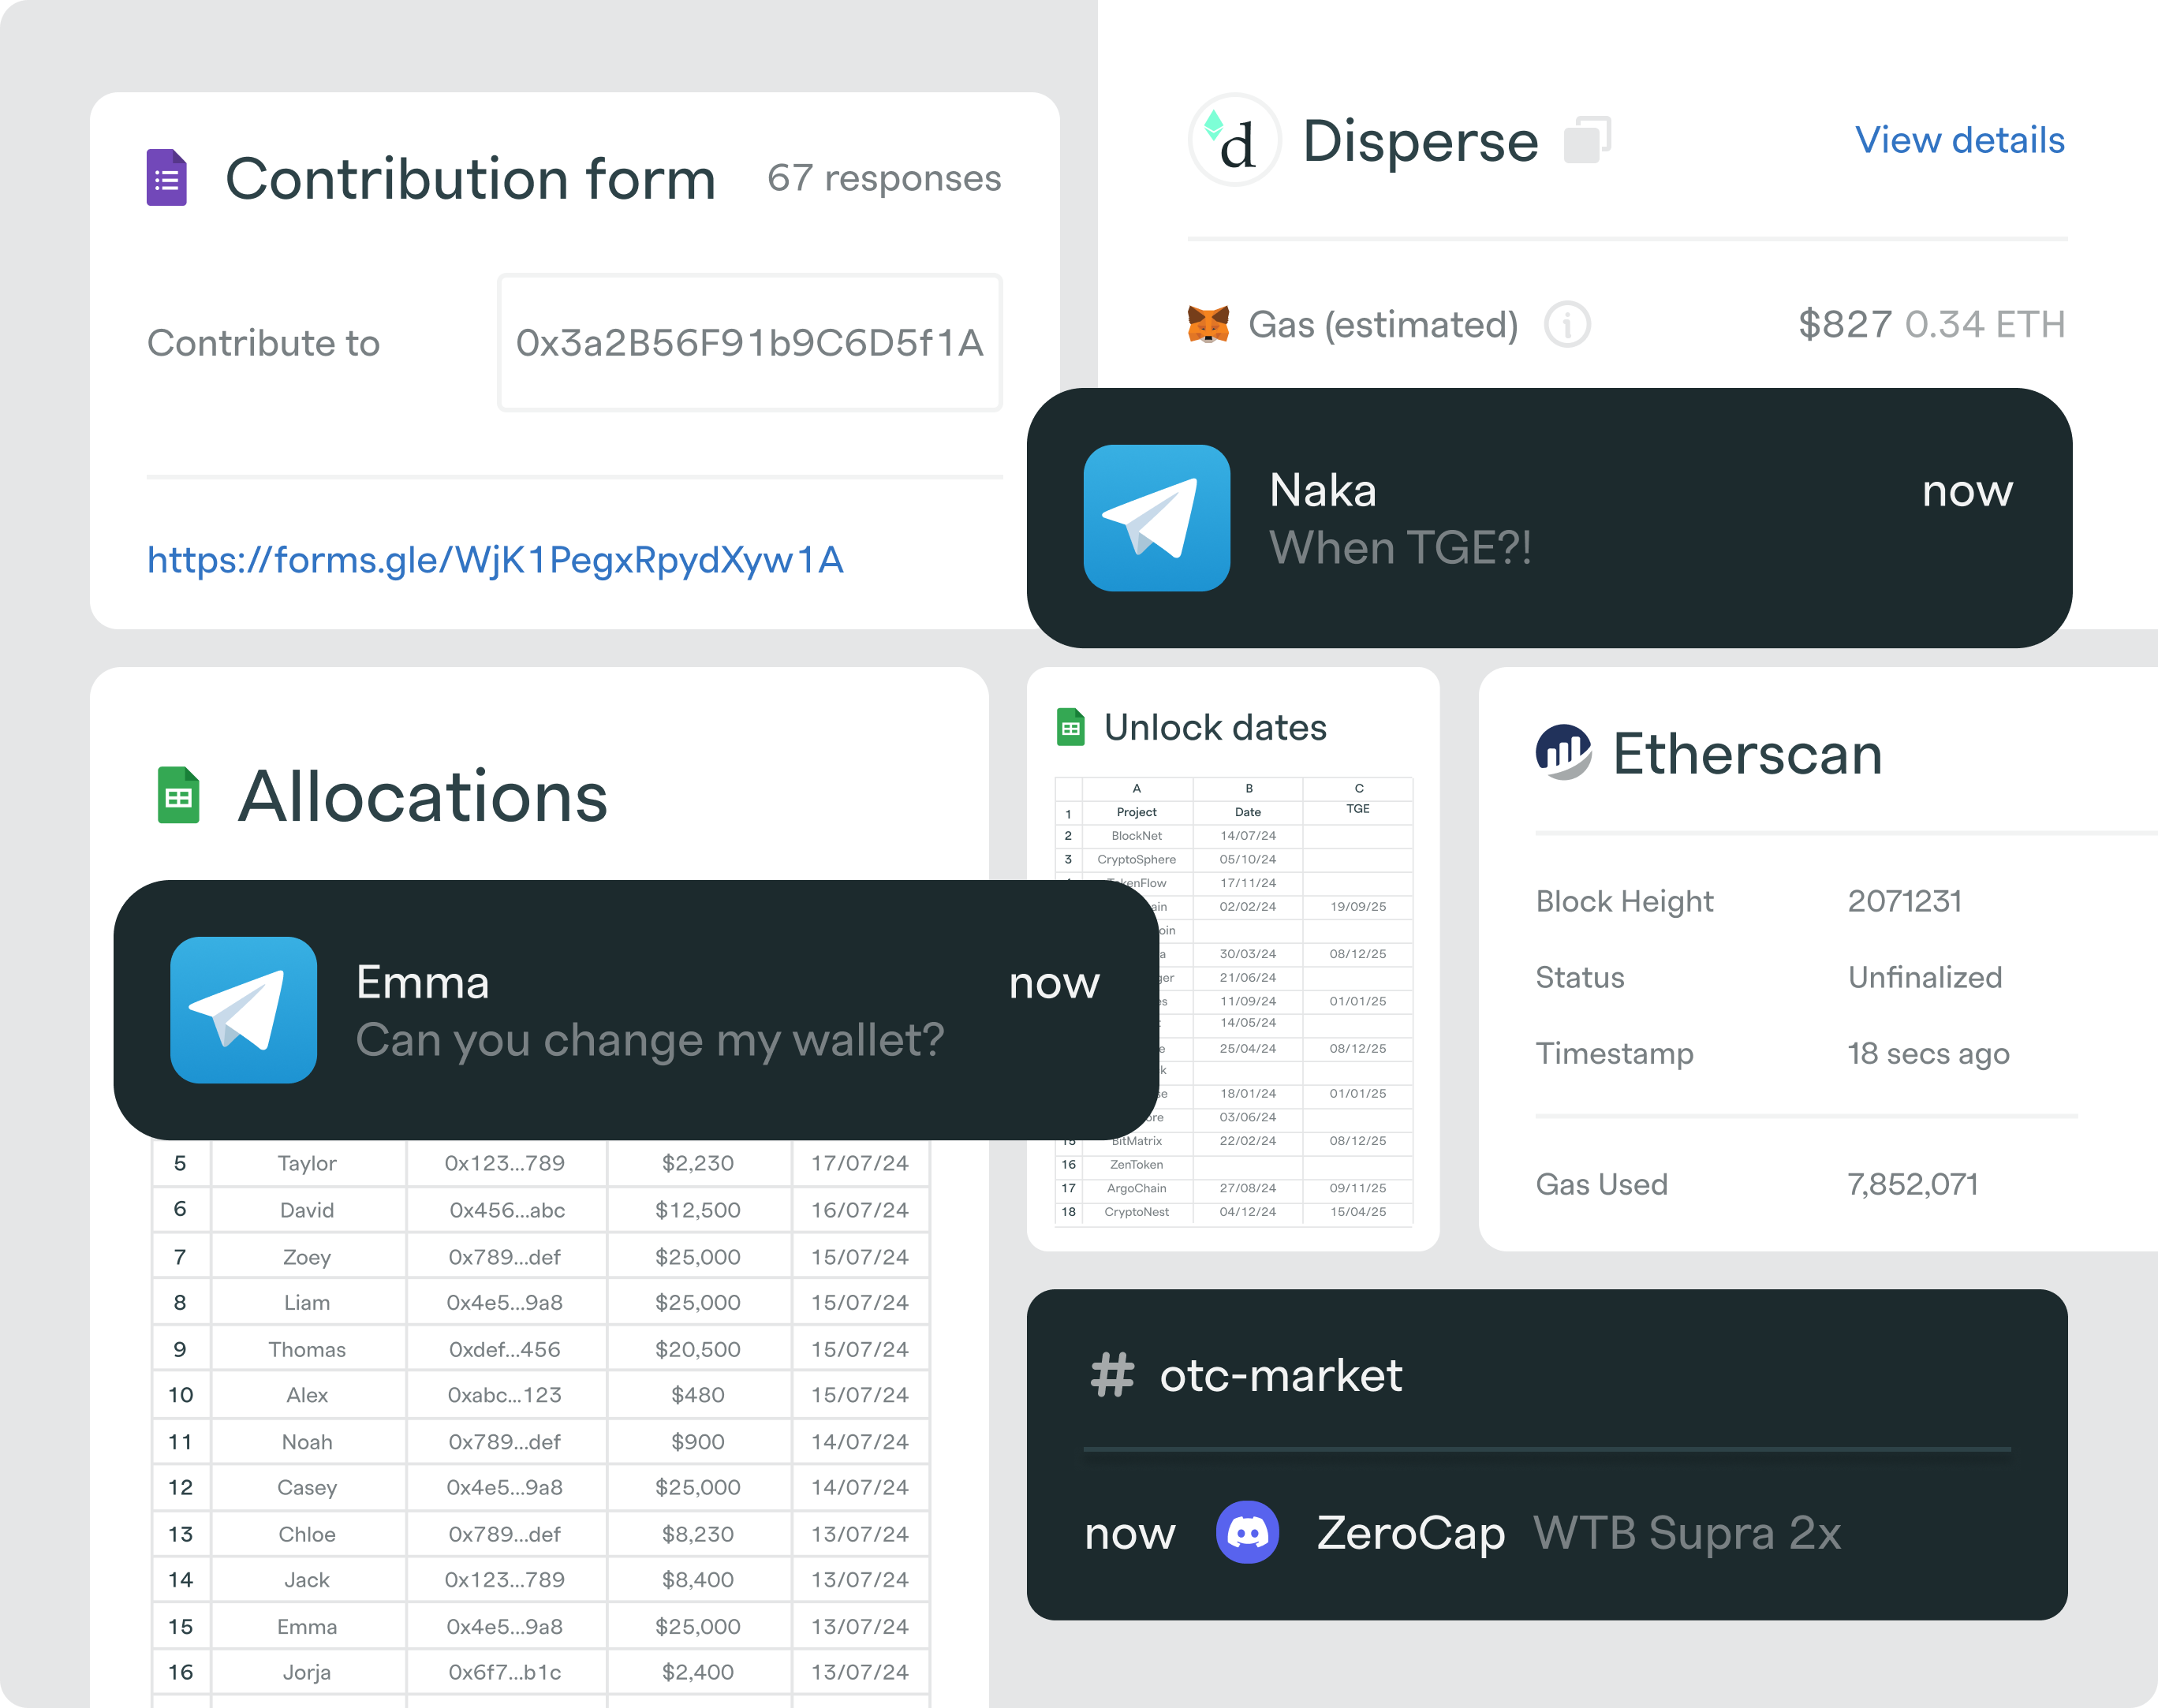Click the Google Forms purple icon

coord(166,178)
